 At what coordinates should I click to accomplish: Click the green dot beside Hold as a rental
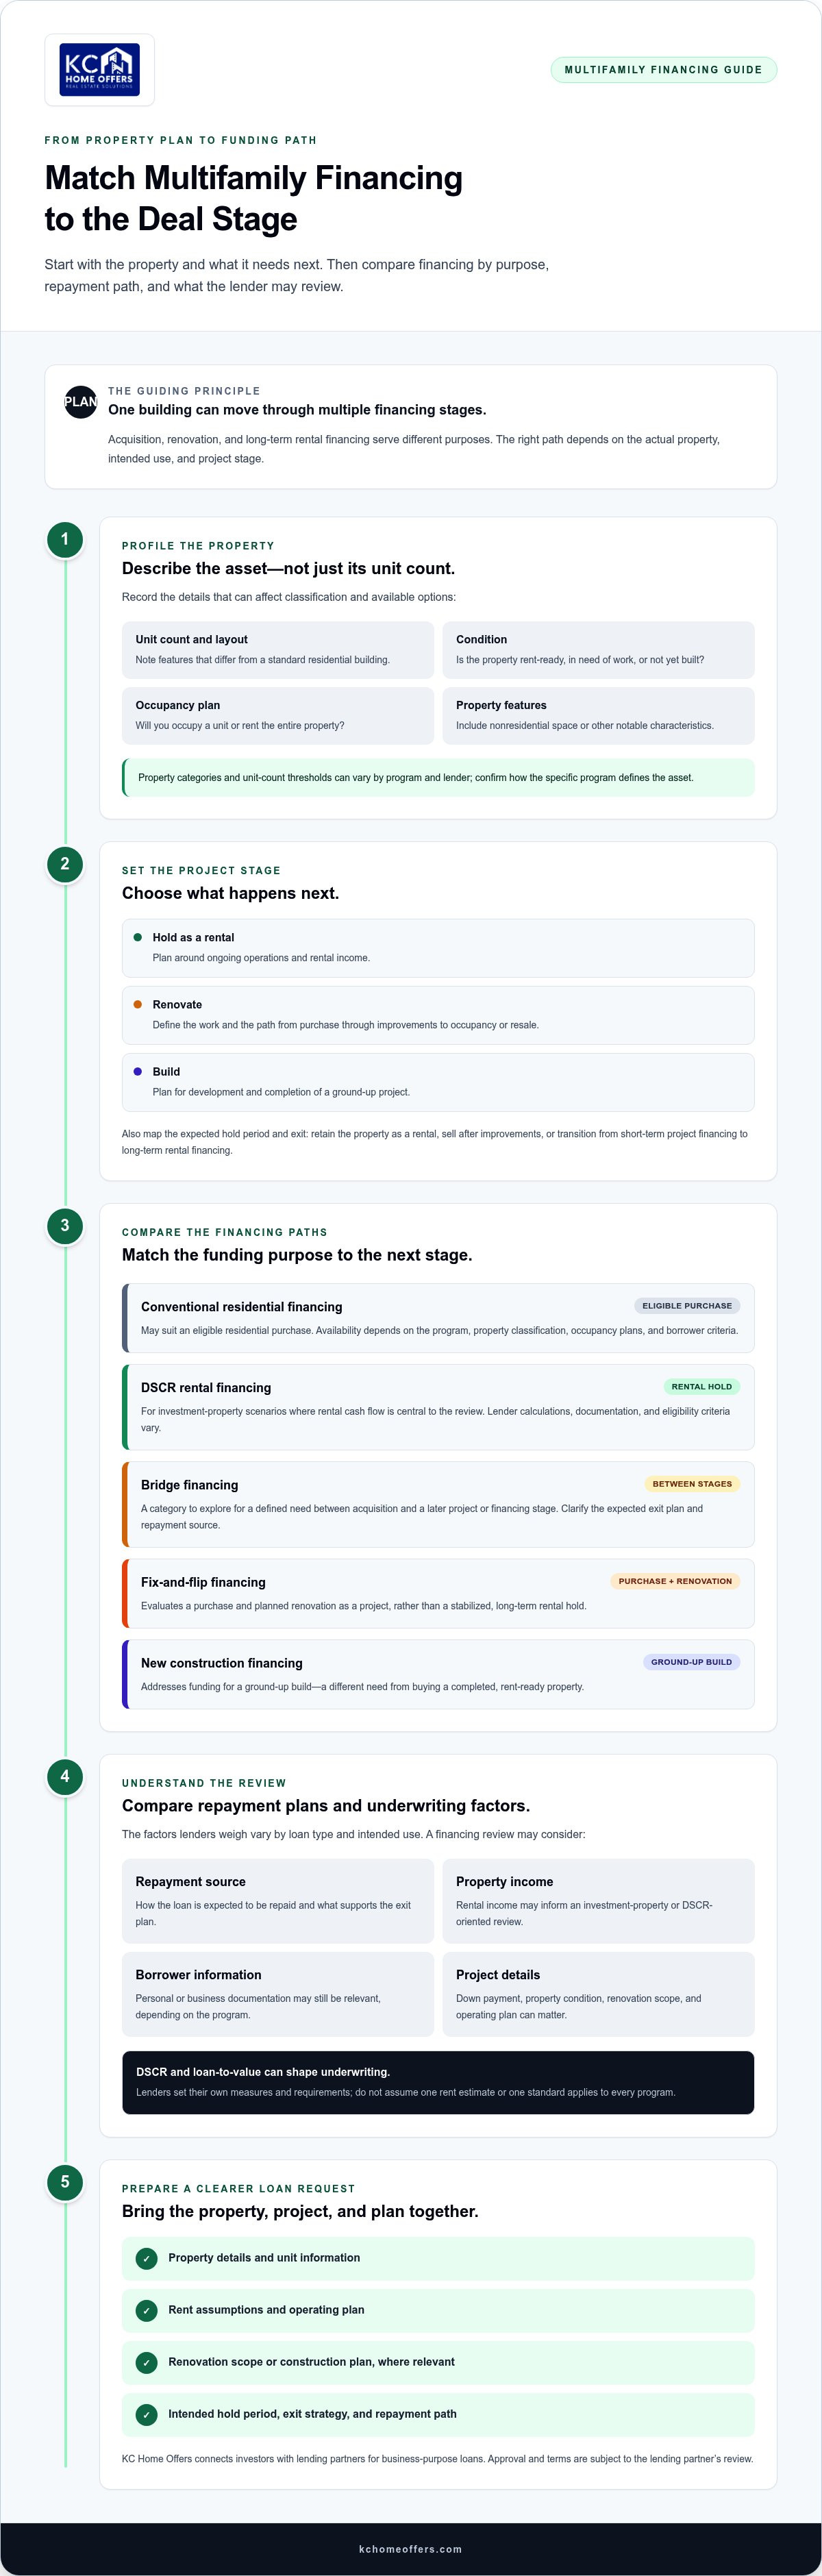point(138,937)
